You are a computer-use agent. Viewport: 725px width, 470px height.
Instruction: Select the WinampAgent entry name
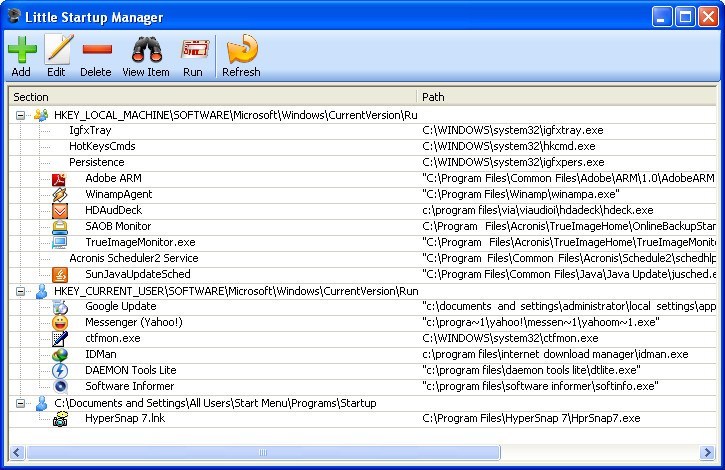(118, 194)
